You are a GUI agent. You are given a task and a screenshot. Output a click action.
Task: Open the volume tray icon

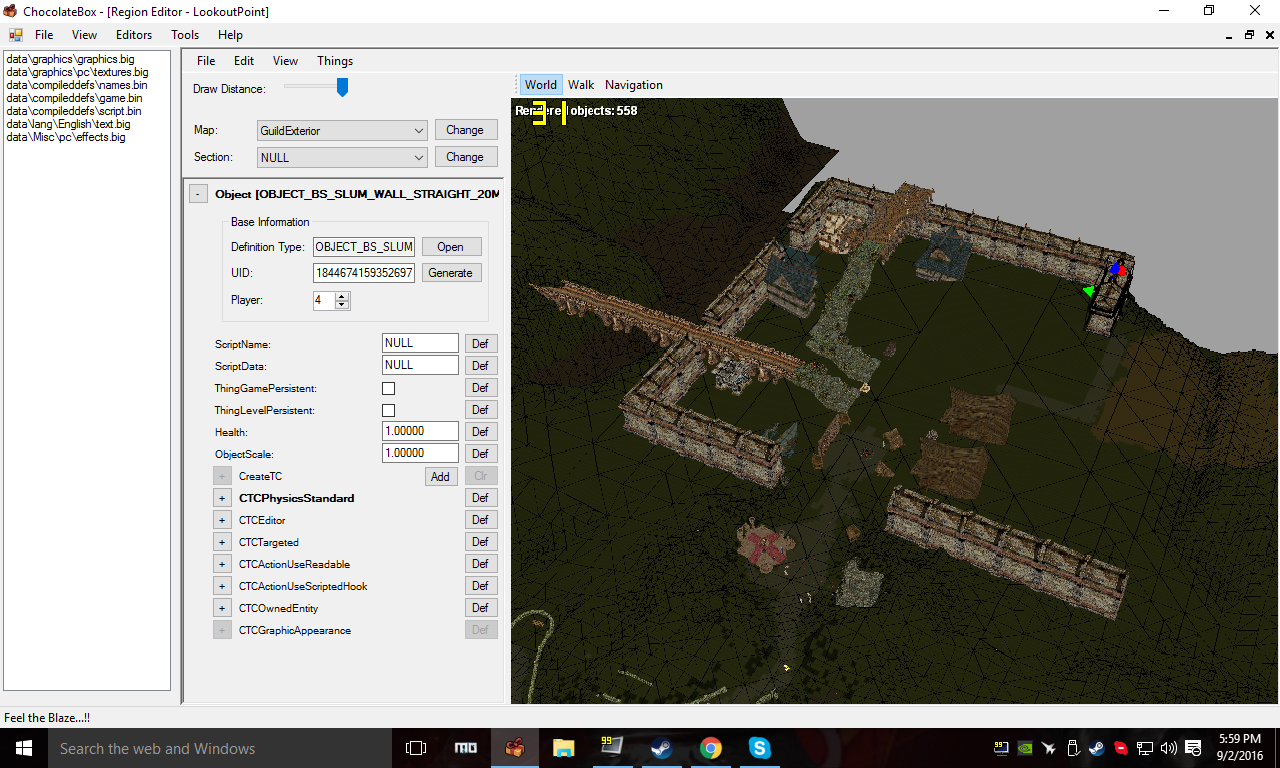click(x=1169, y=748)
